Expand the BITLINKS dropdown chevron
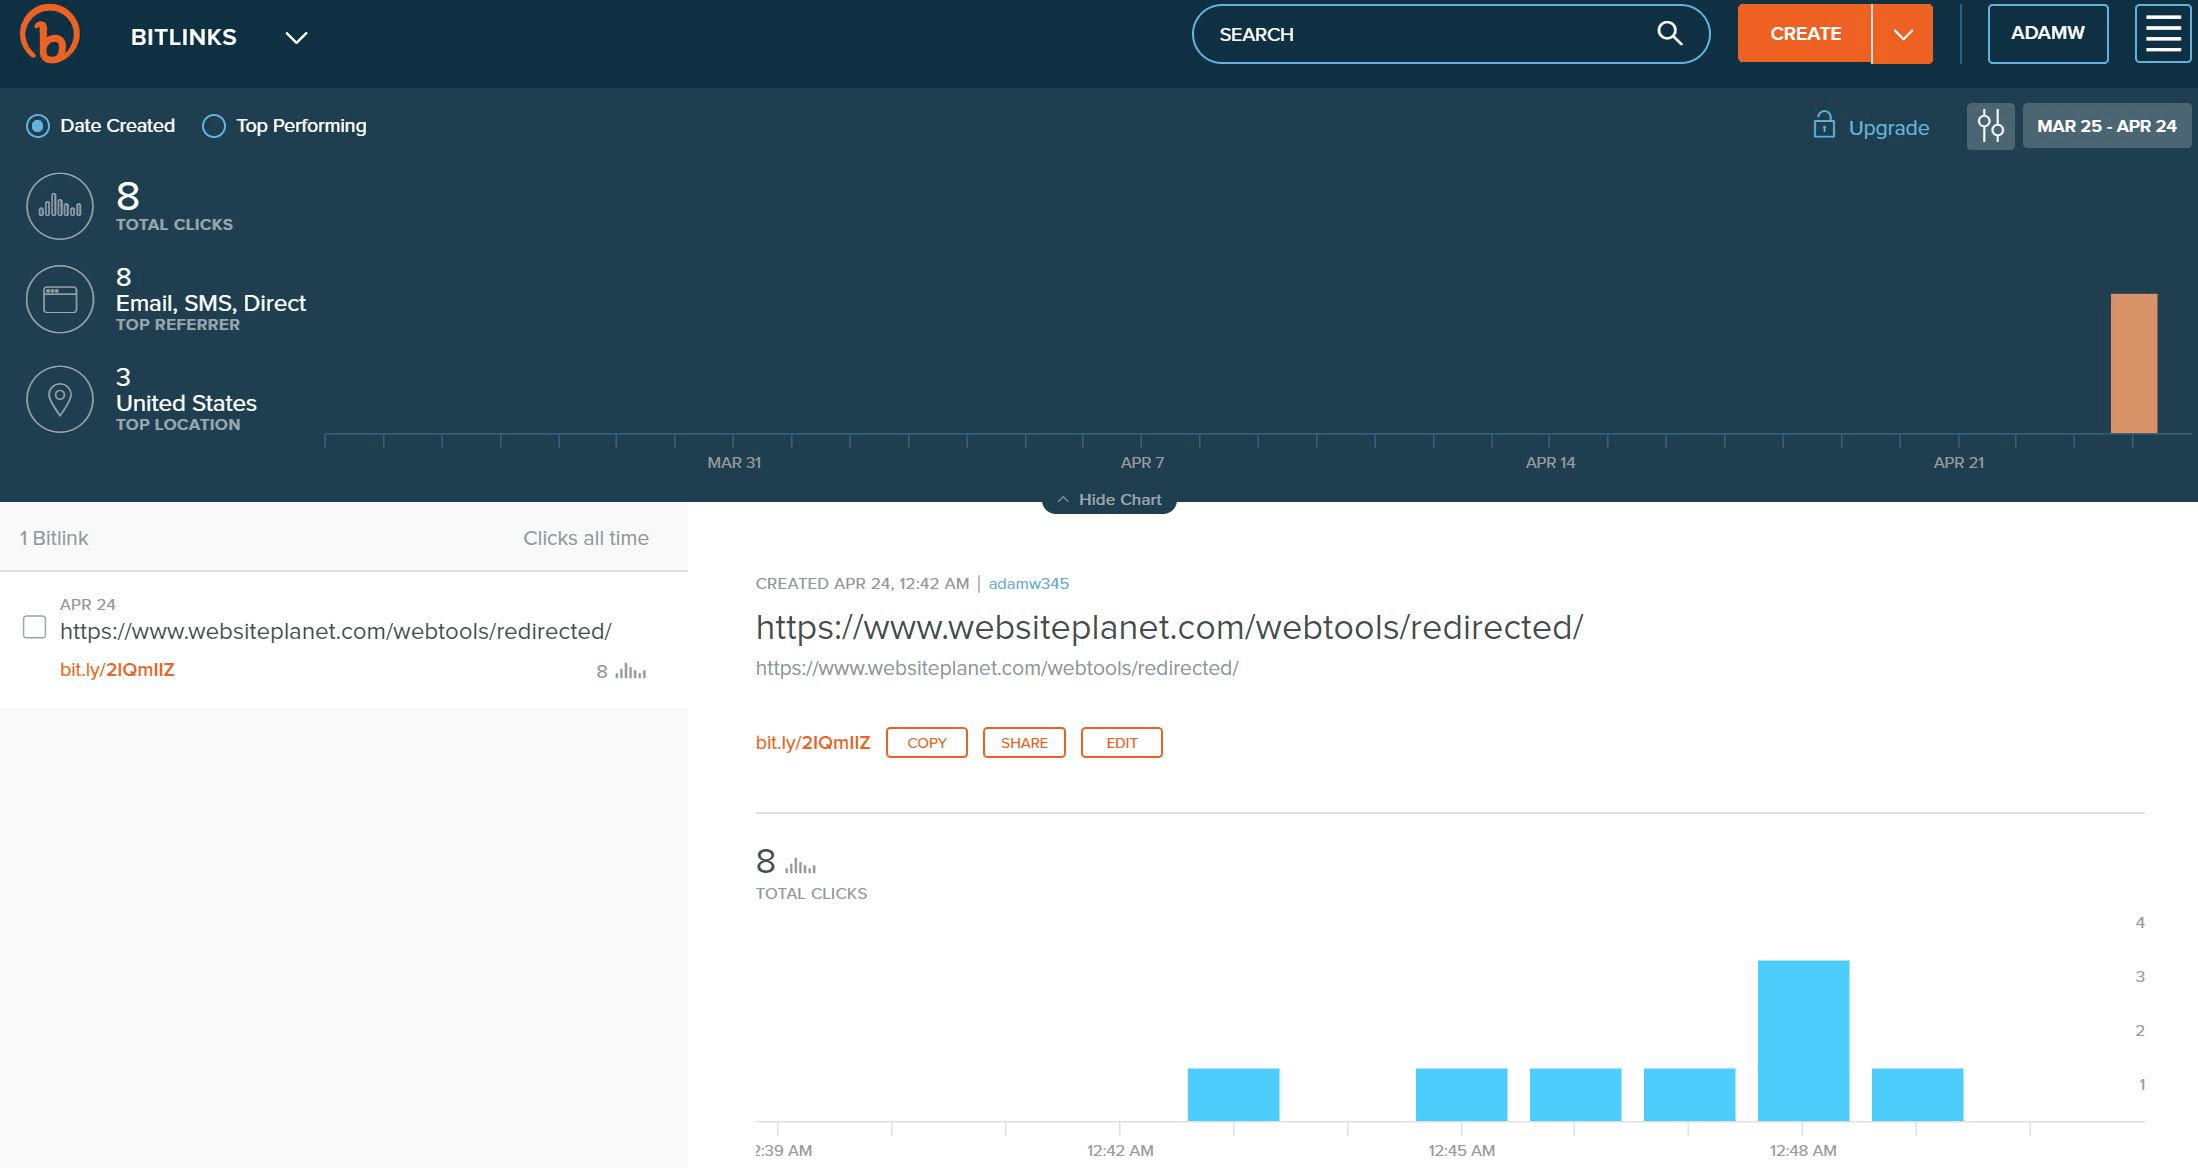The image size is (2198, 1168). (x=296, y=38)
